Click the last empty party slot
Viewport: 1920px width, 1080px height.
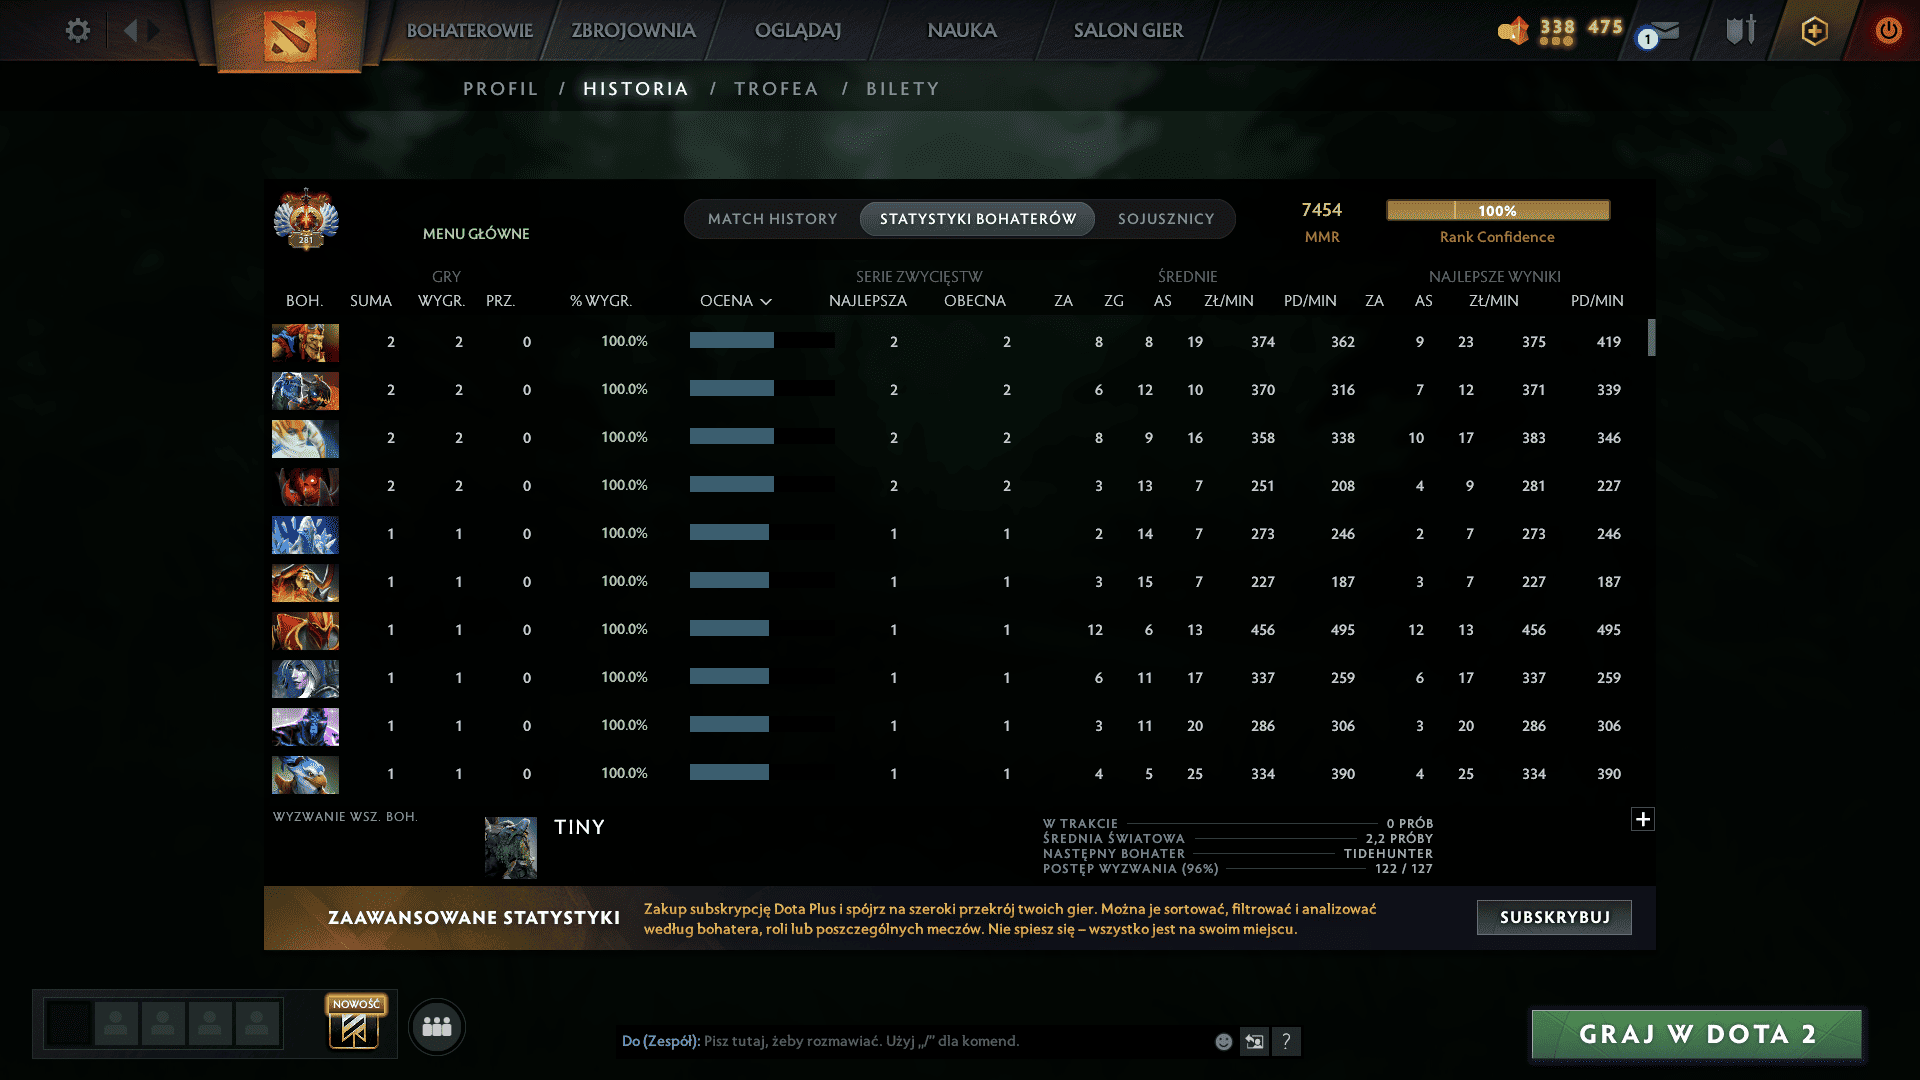[x=257, y=1024]
